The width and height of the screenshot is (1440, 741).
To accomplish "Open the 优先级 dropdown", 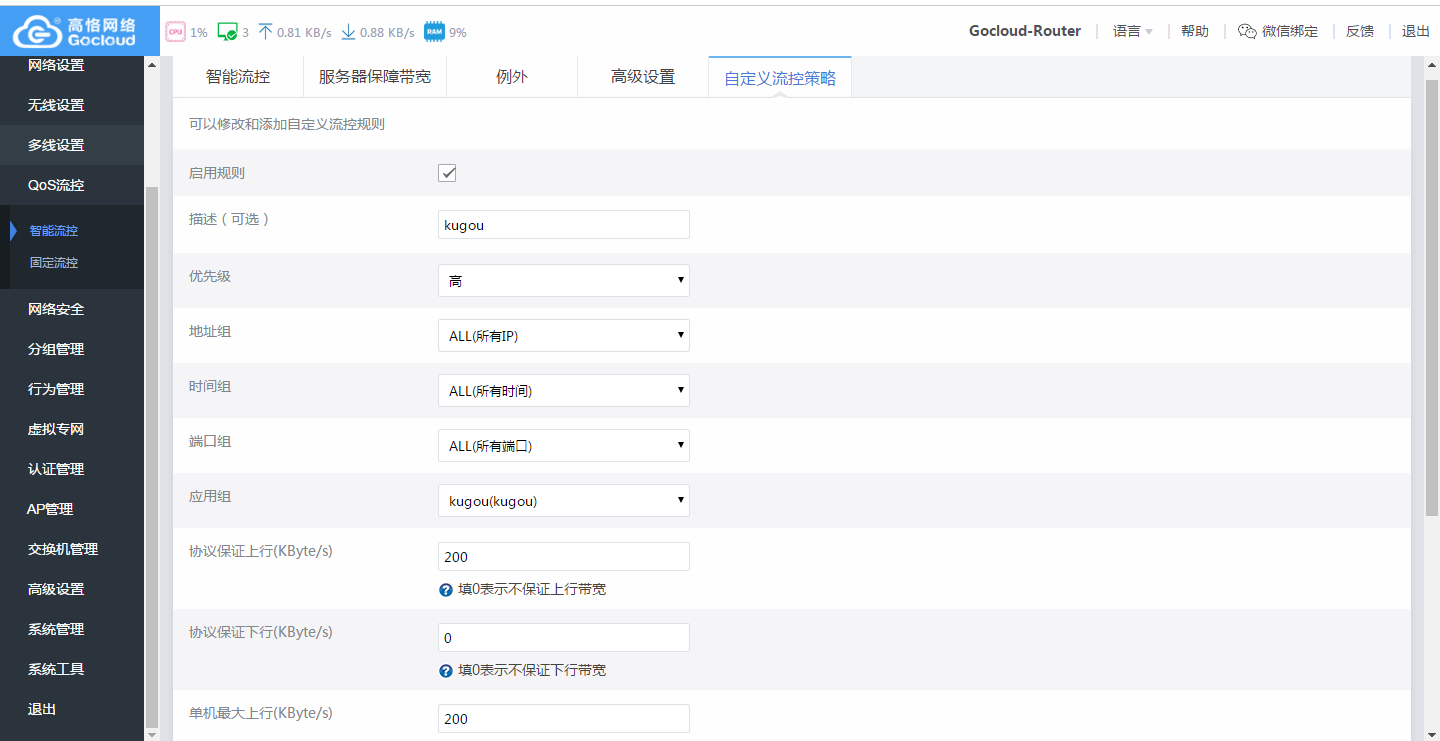I will coord(564,281).
